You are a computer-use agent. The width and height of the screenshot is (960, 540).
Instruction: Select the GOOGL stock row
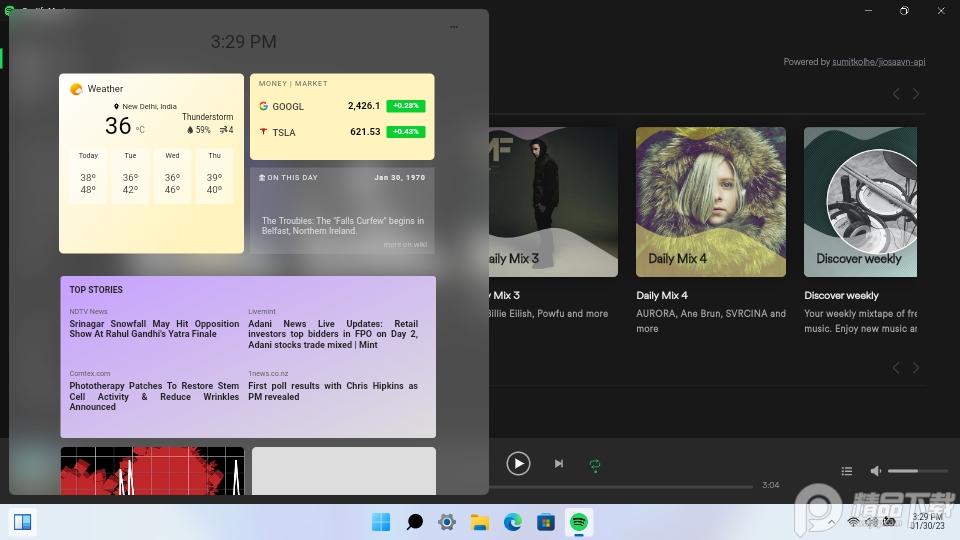pos(342,106)
